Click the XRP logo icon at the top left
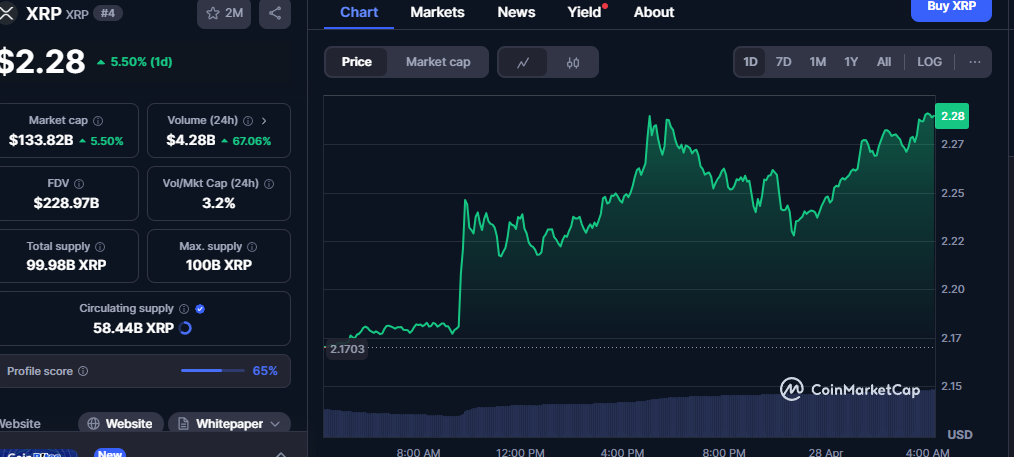This screenshot has height=457, width=1014. point(6,13)
